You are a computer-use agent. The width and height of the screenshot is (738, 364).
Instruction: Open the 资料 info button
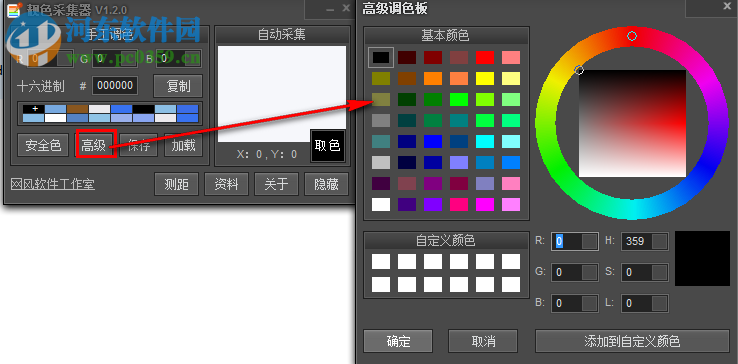(226, 184)
